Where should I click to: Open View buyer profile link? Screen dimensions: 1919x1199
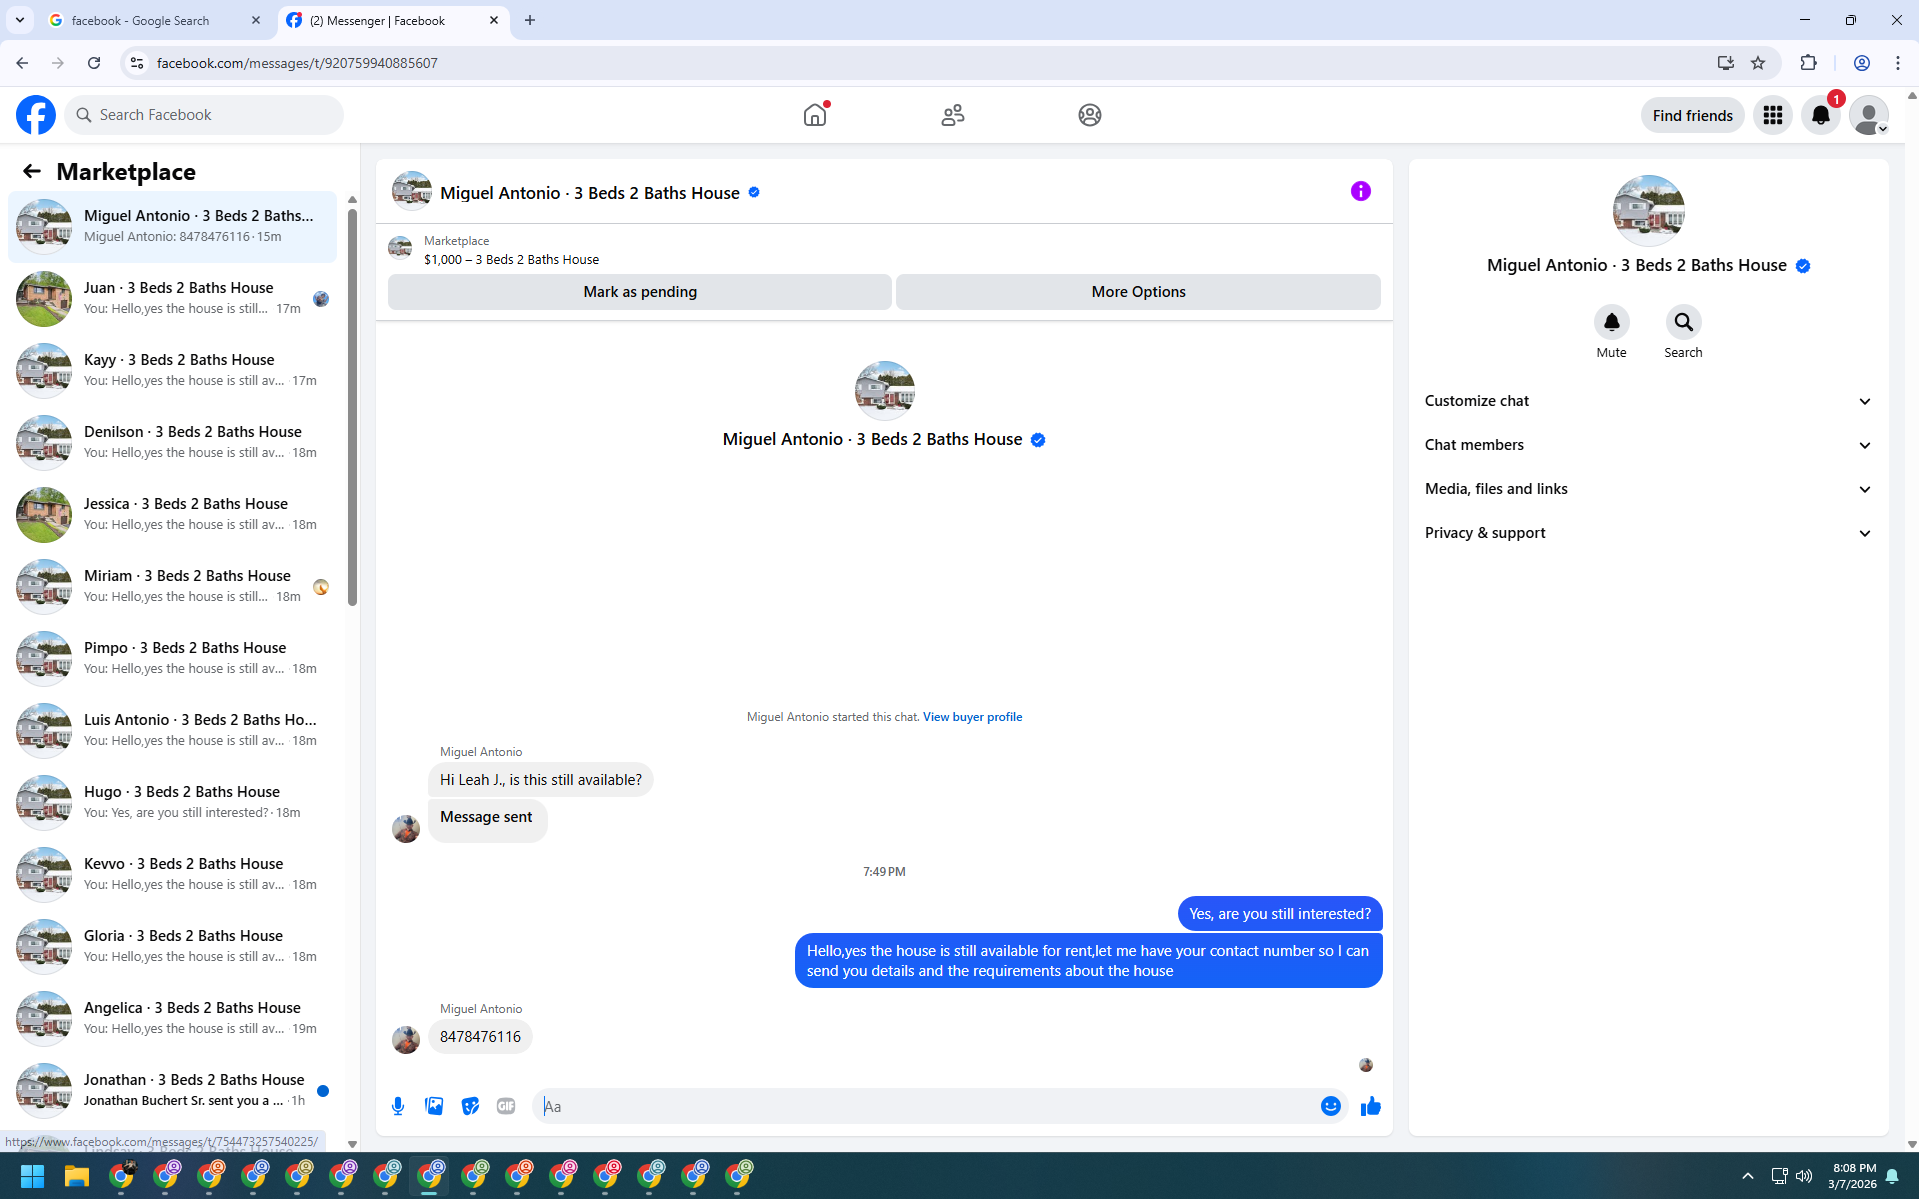[972, 717]
